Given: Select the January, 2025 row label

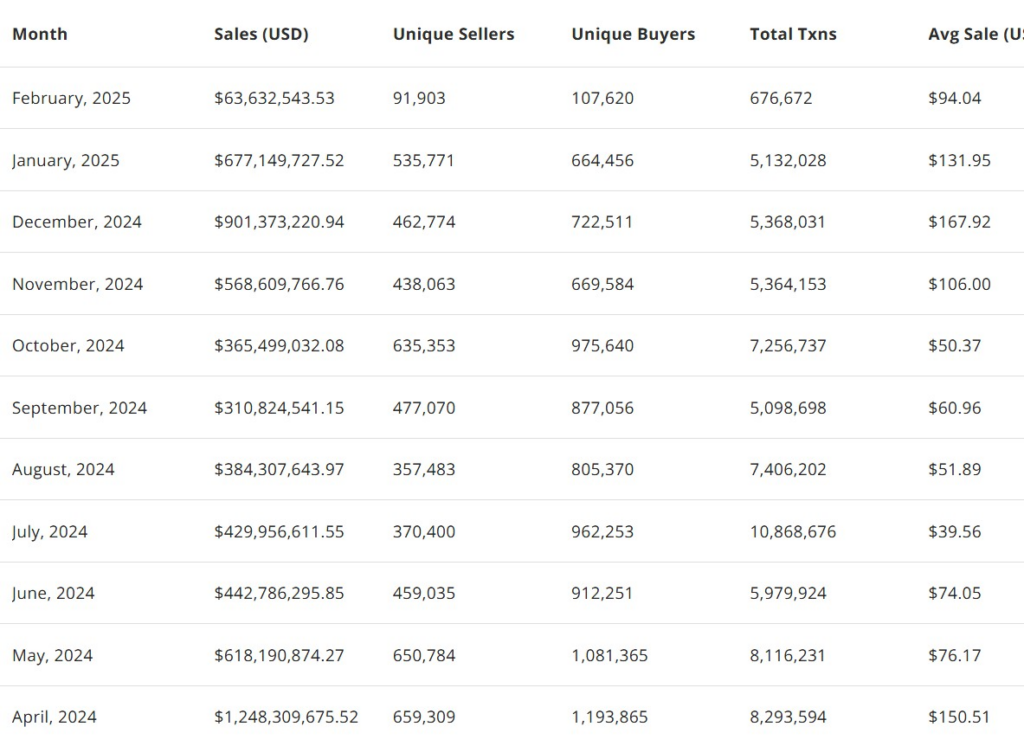Looking at the screenshot, I should pos(66,160).
